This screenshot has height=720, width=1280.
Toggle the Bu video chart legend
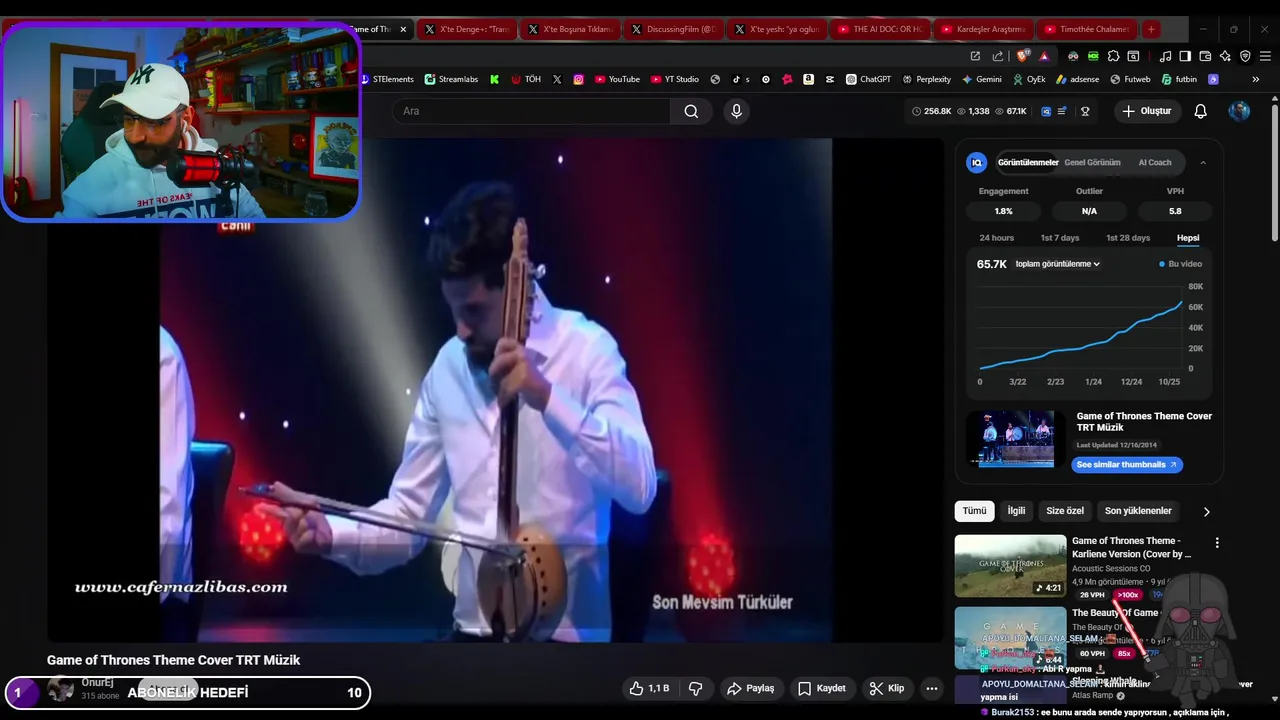[x=1181, y=264]
